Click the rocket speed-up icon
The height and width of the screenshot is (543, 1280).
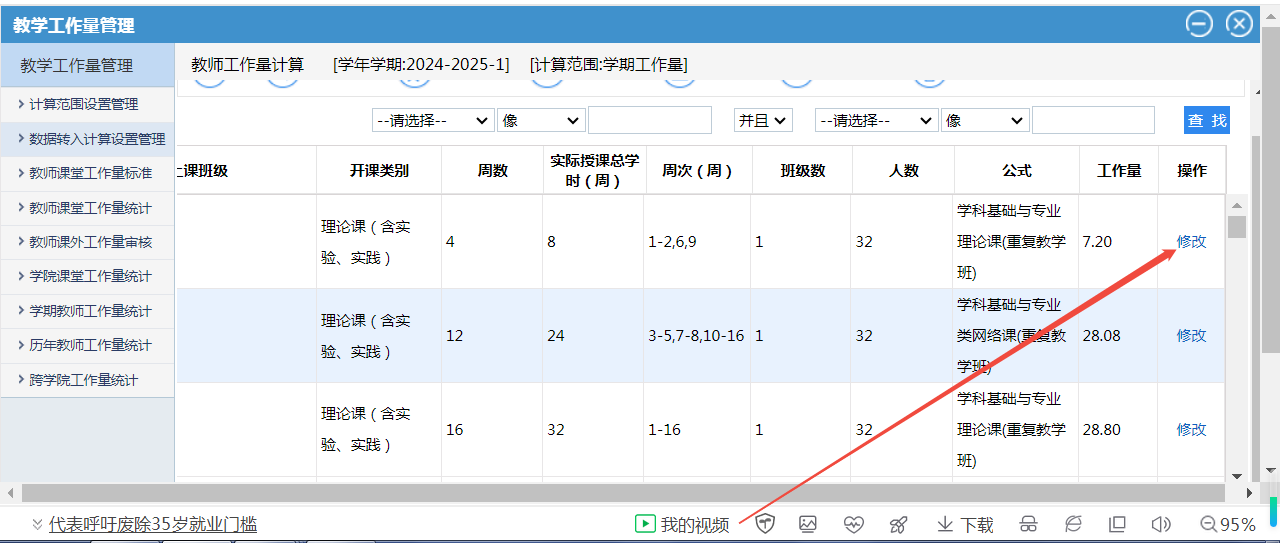tap(898, 524)
